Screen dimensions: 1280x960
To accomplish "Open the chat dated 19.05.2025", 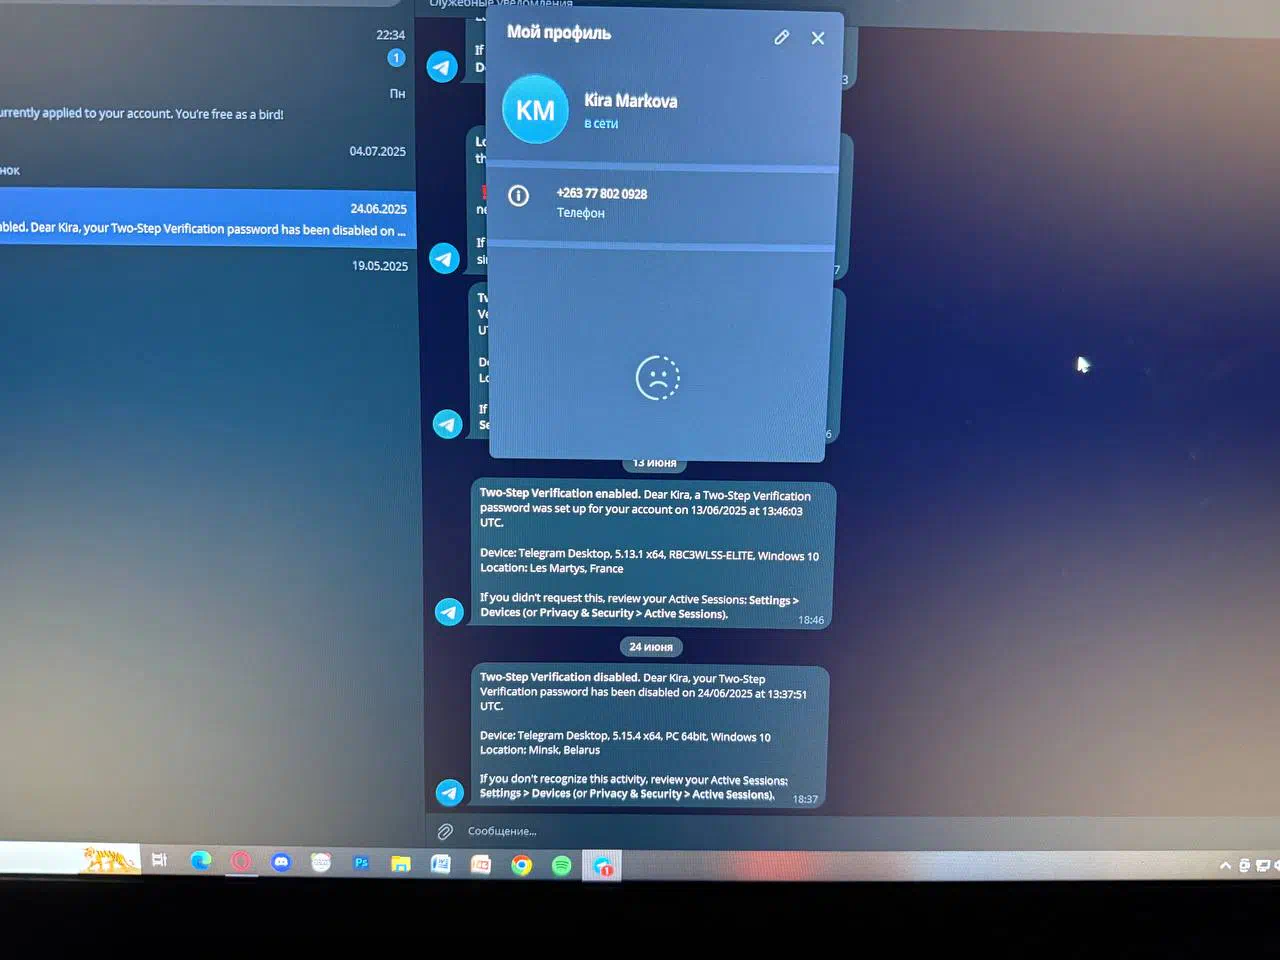I will coord(208,275).
